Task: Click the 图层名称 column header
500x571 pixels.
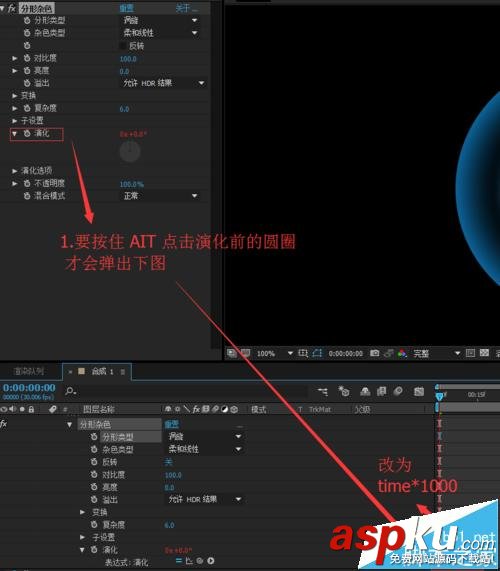Action: [99, 409]
